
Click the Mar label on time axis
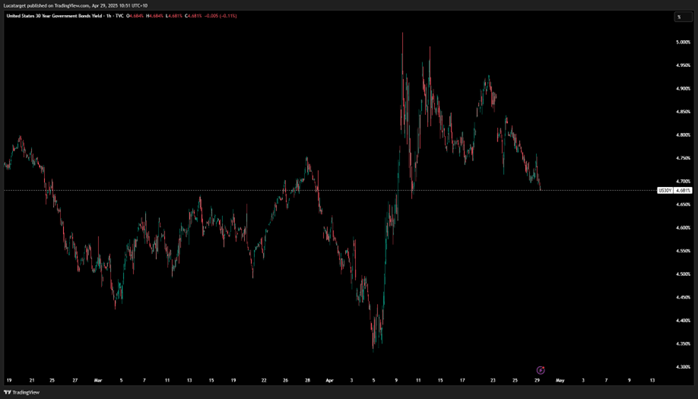pyautogui.click(x=98, y=380)
